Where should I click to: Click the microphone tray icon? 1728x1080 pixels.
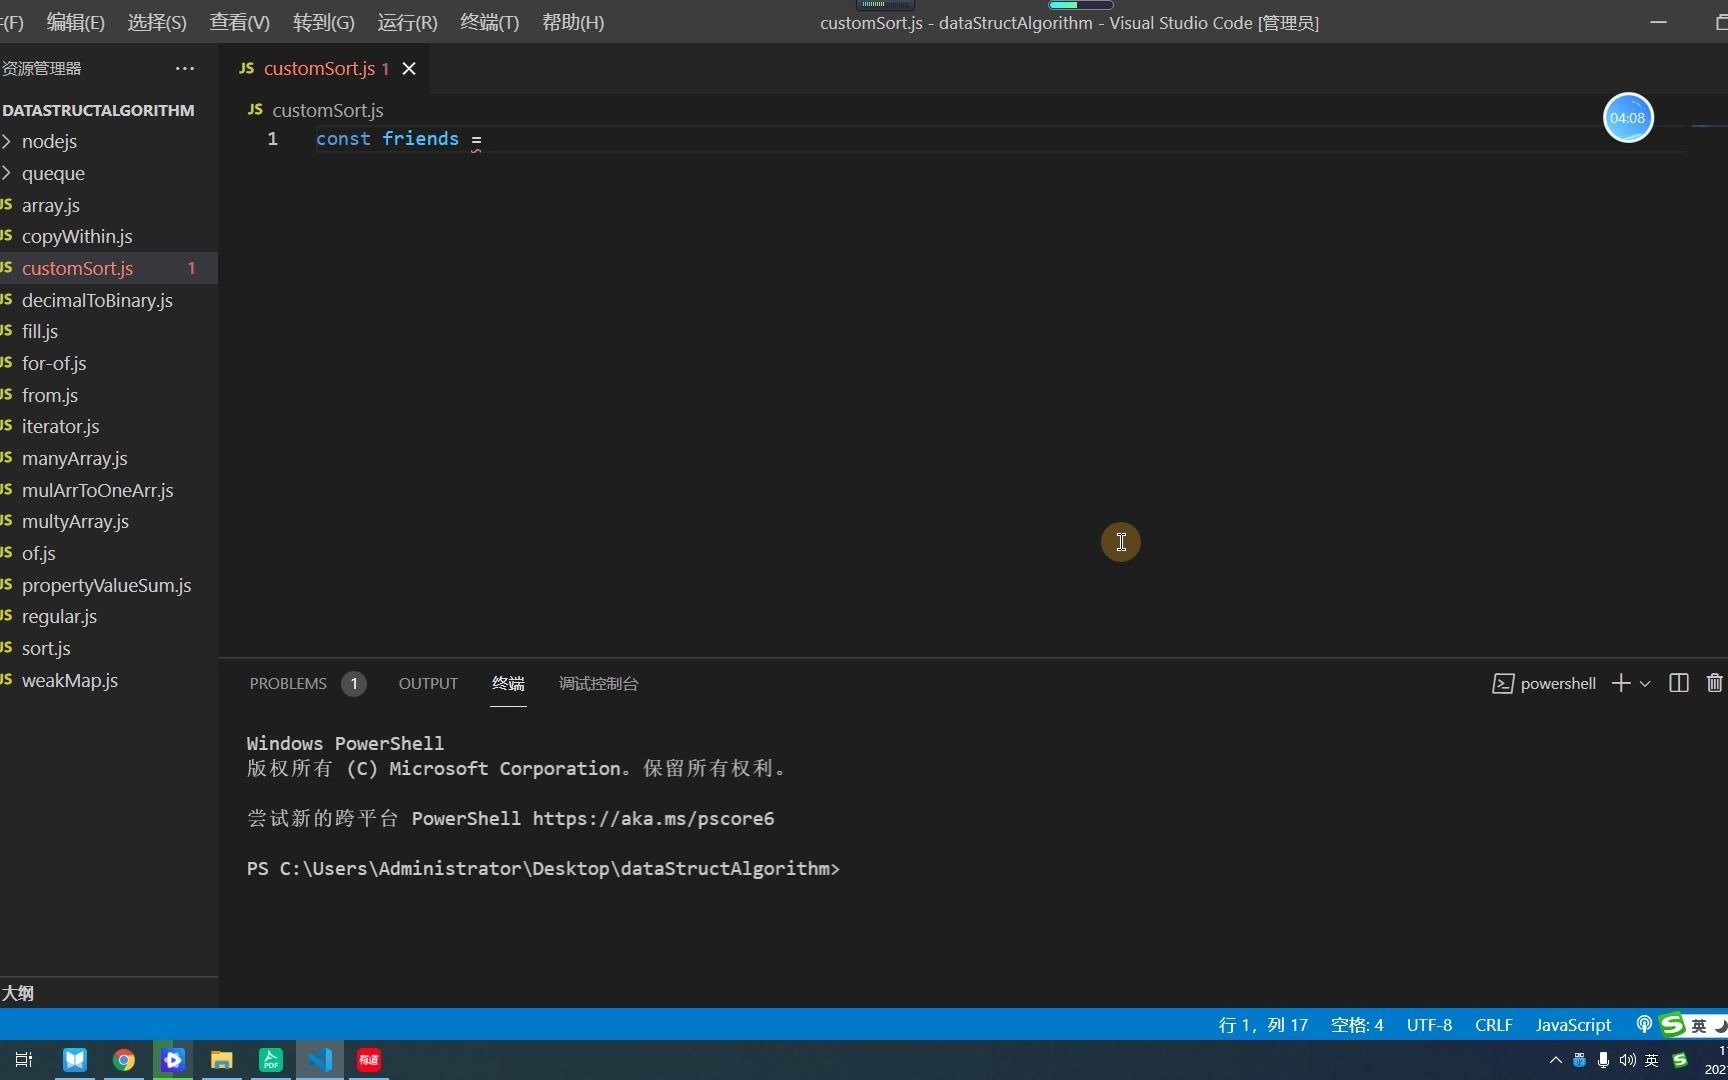[x=1603, y=1060]
